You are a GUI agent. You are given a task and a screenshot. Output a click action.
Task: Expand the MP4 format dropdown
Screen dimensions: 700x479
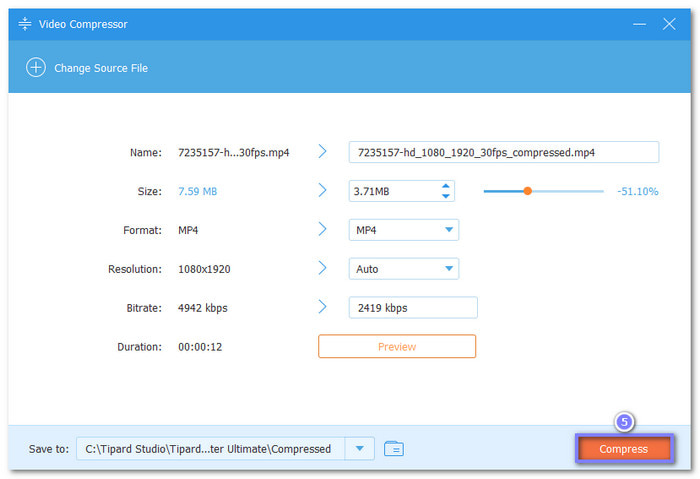447,230
